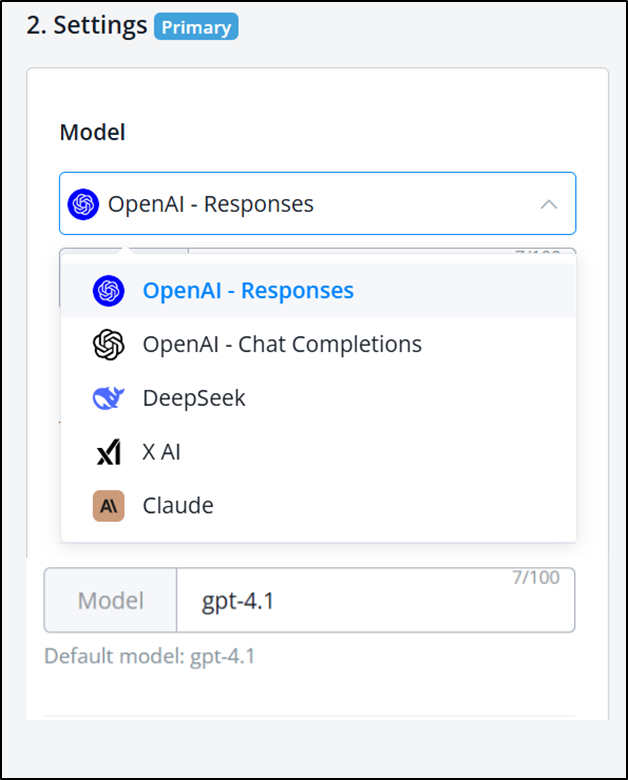Click the Model provider combo box text

(x=211, y=204)
